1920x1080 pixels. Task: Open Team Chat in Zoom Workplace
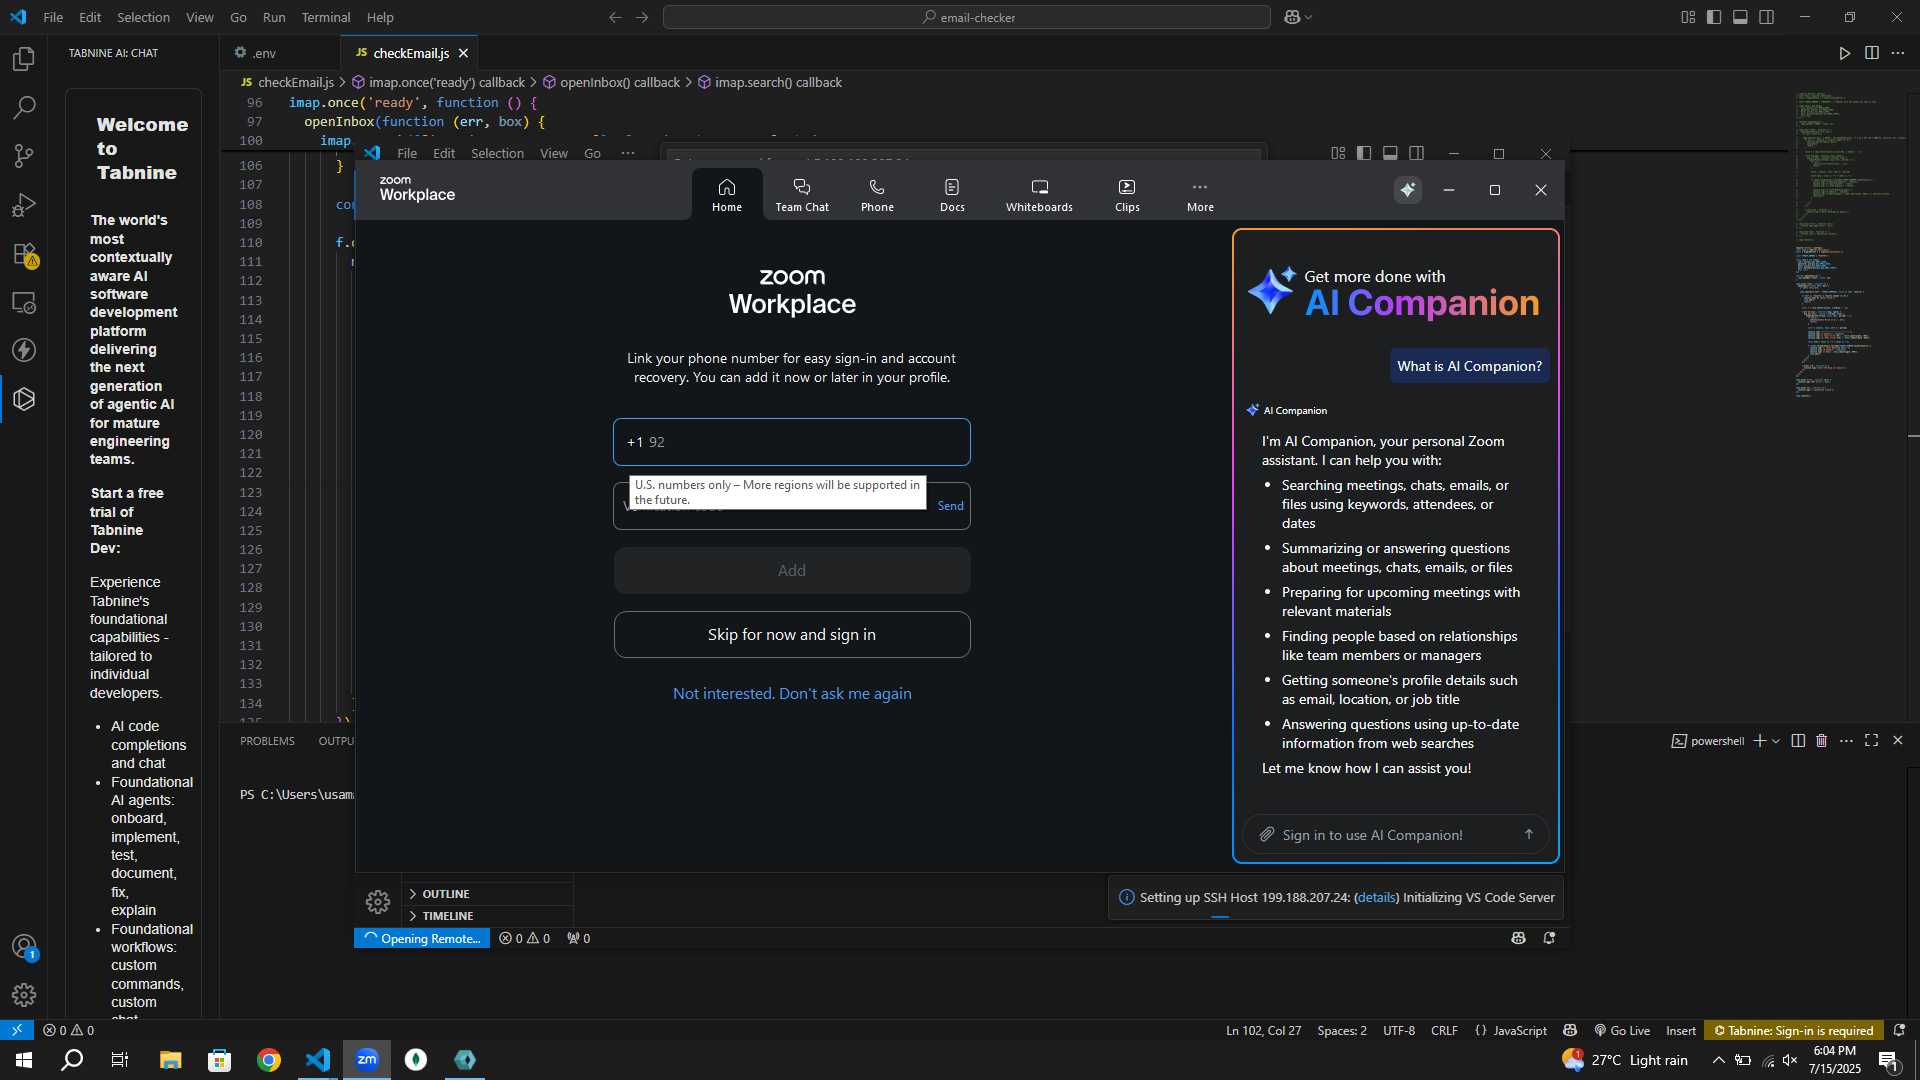pyautogui.click(x=802, y=195)
